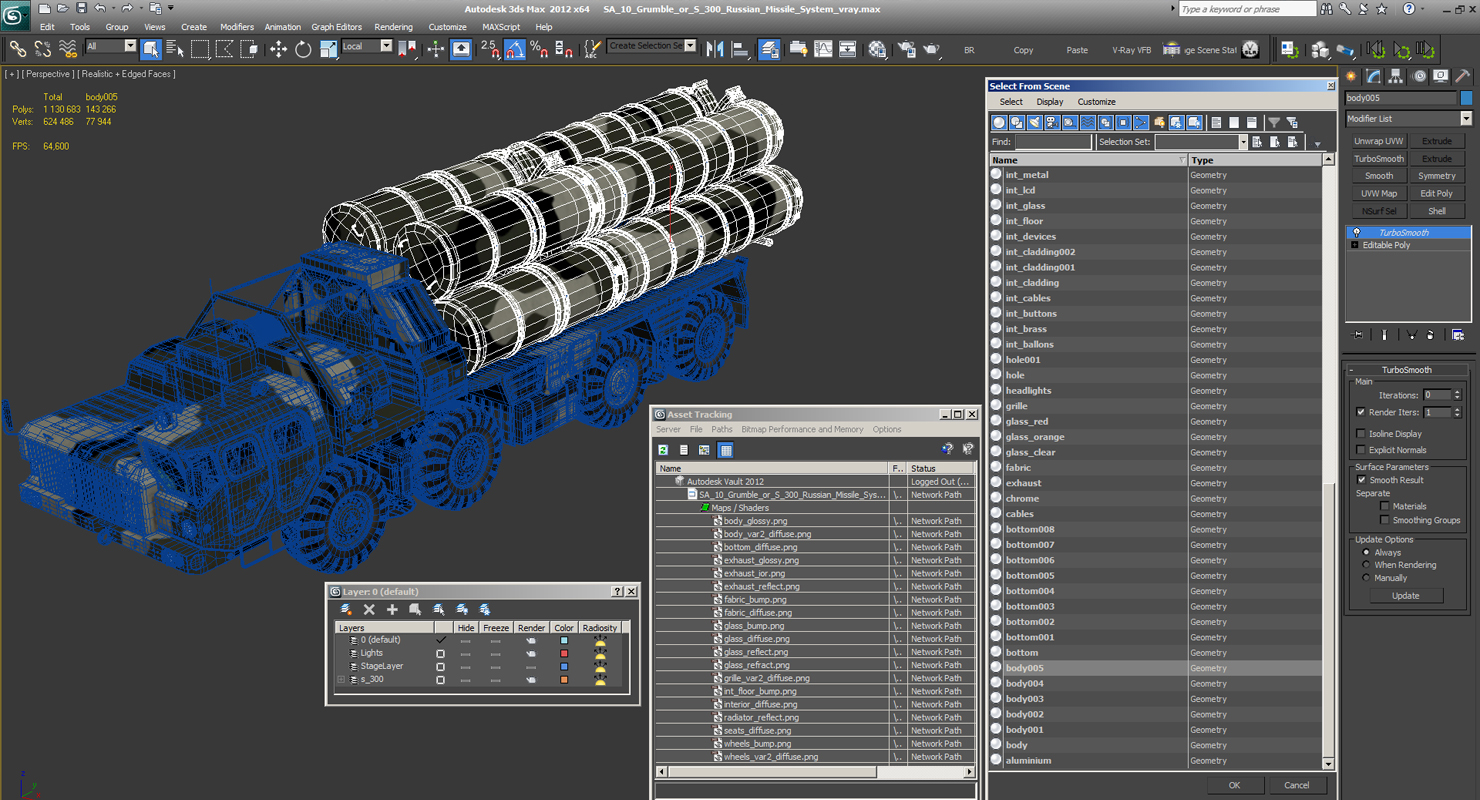Open the Utilities hammer panel icon
The image size is (1480, 800).
pyautogui.click(x=1462, y=76)
